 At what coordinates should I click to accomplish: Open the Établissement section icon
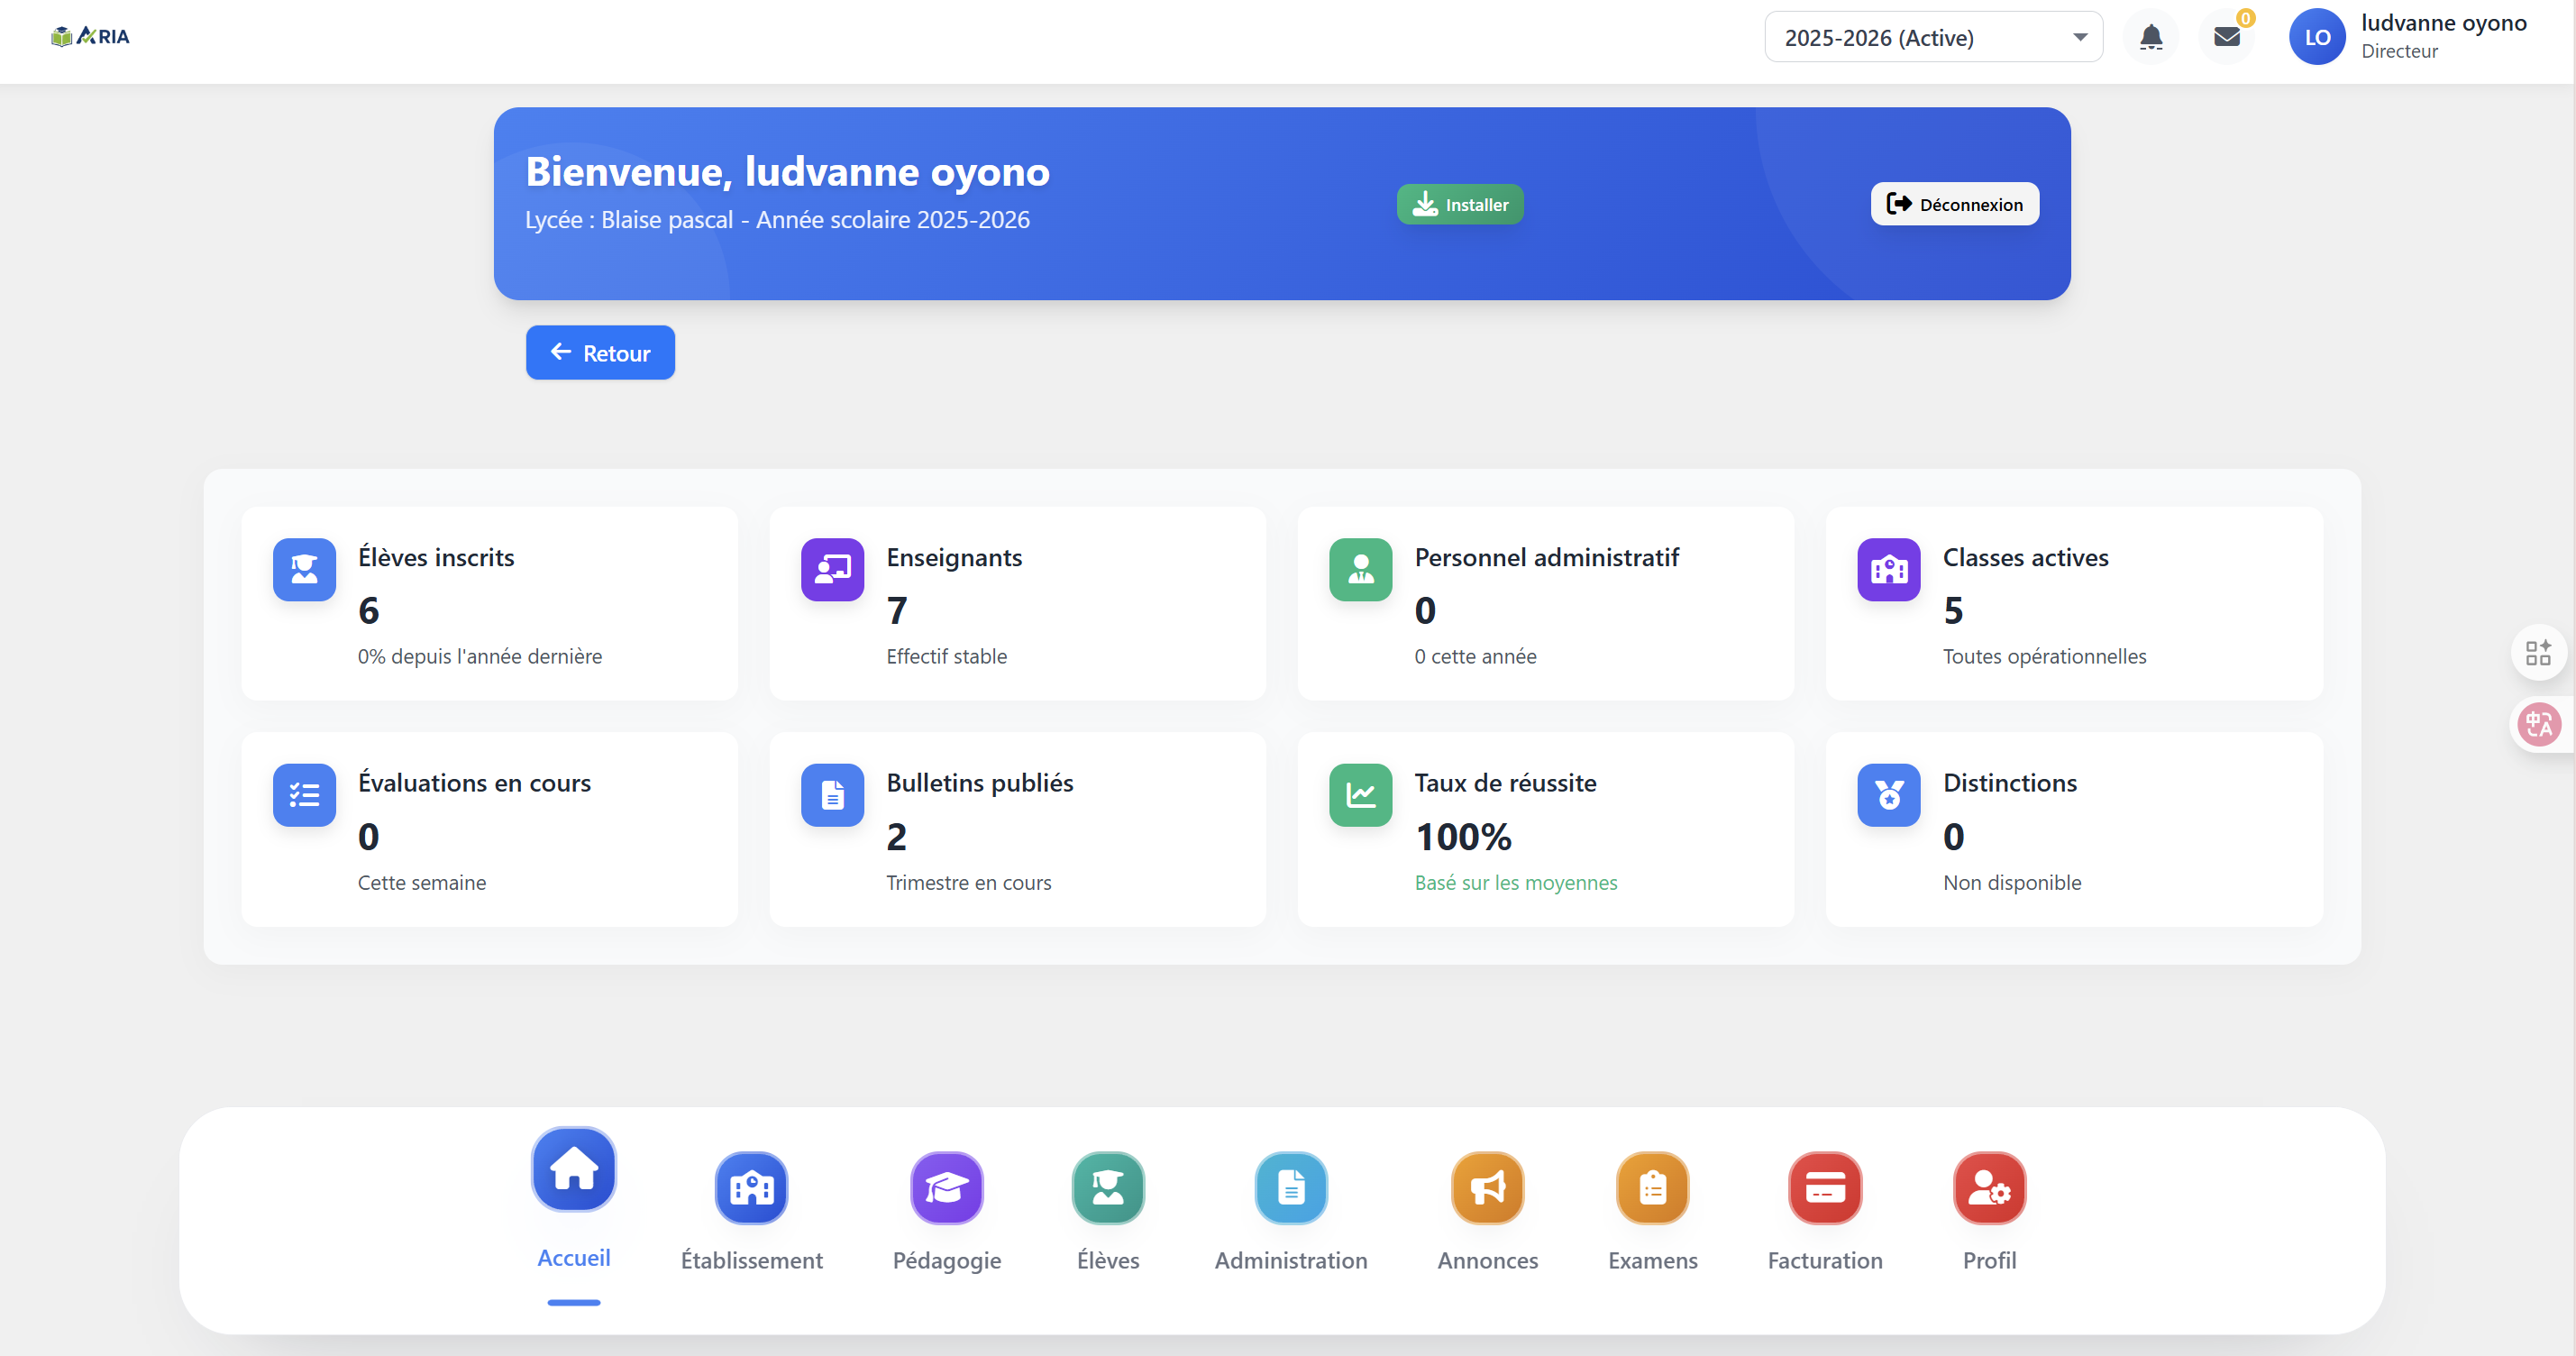pyautogui.click(x=751, y=1187)
